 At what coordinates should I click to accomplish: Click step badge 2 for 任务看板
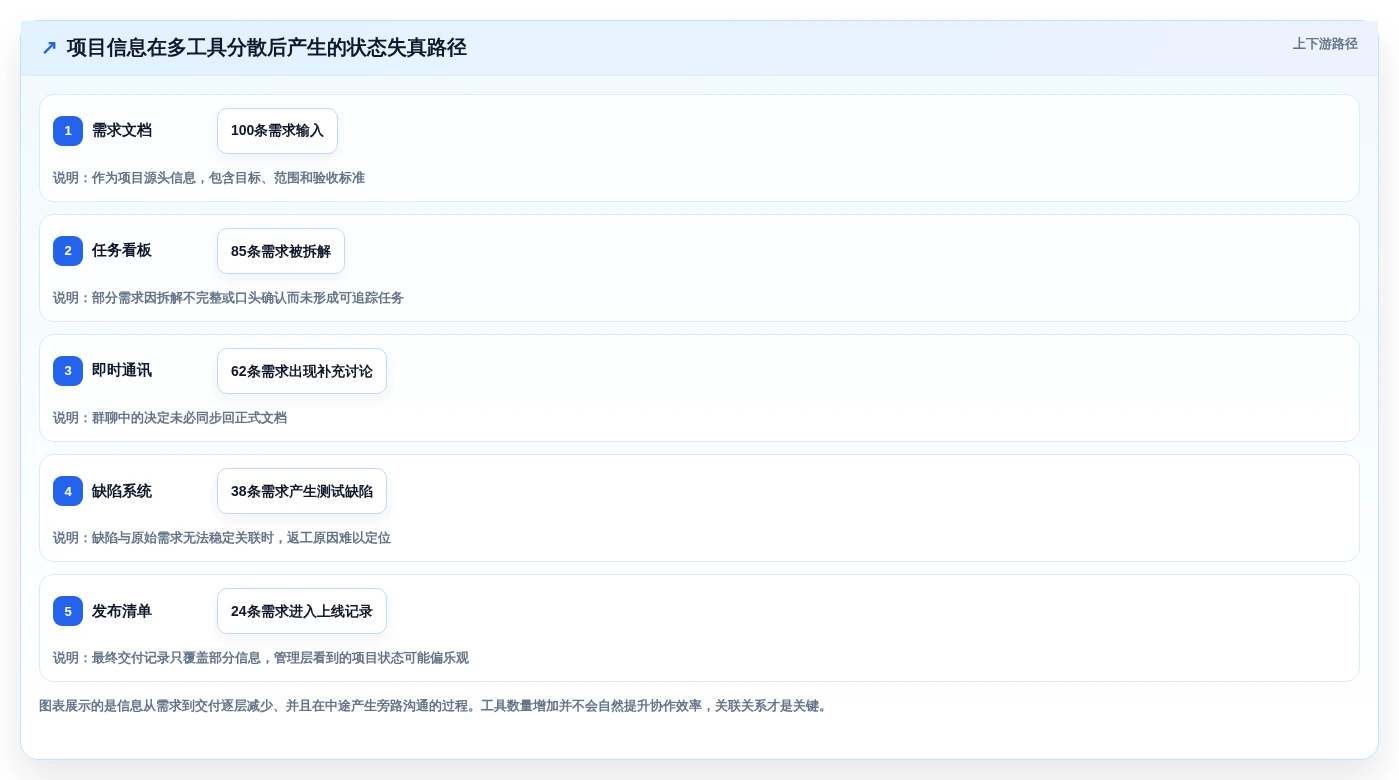[68, 251]
